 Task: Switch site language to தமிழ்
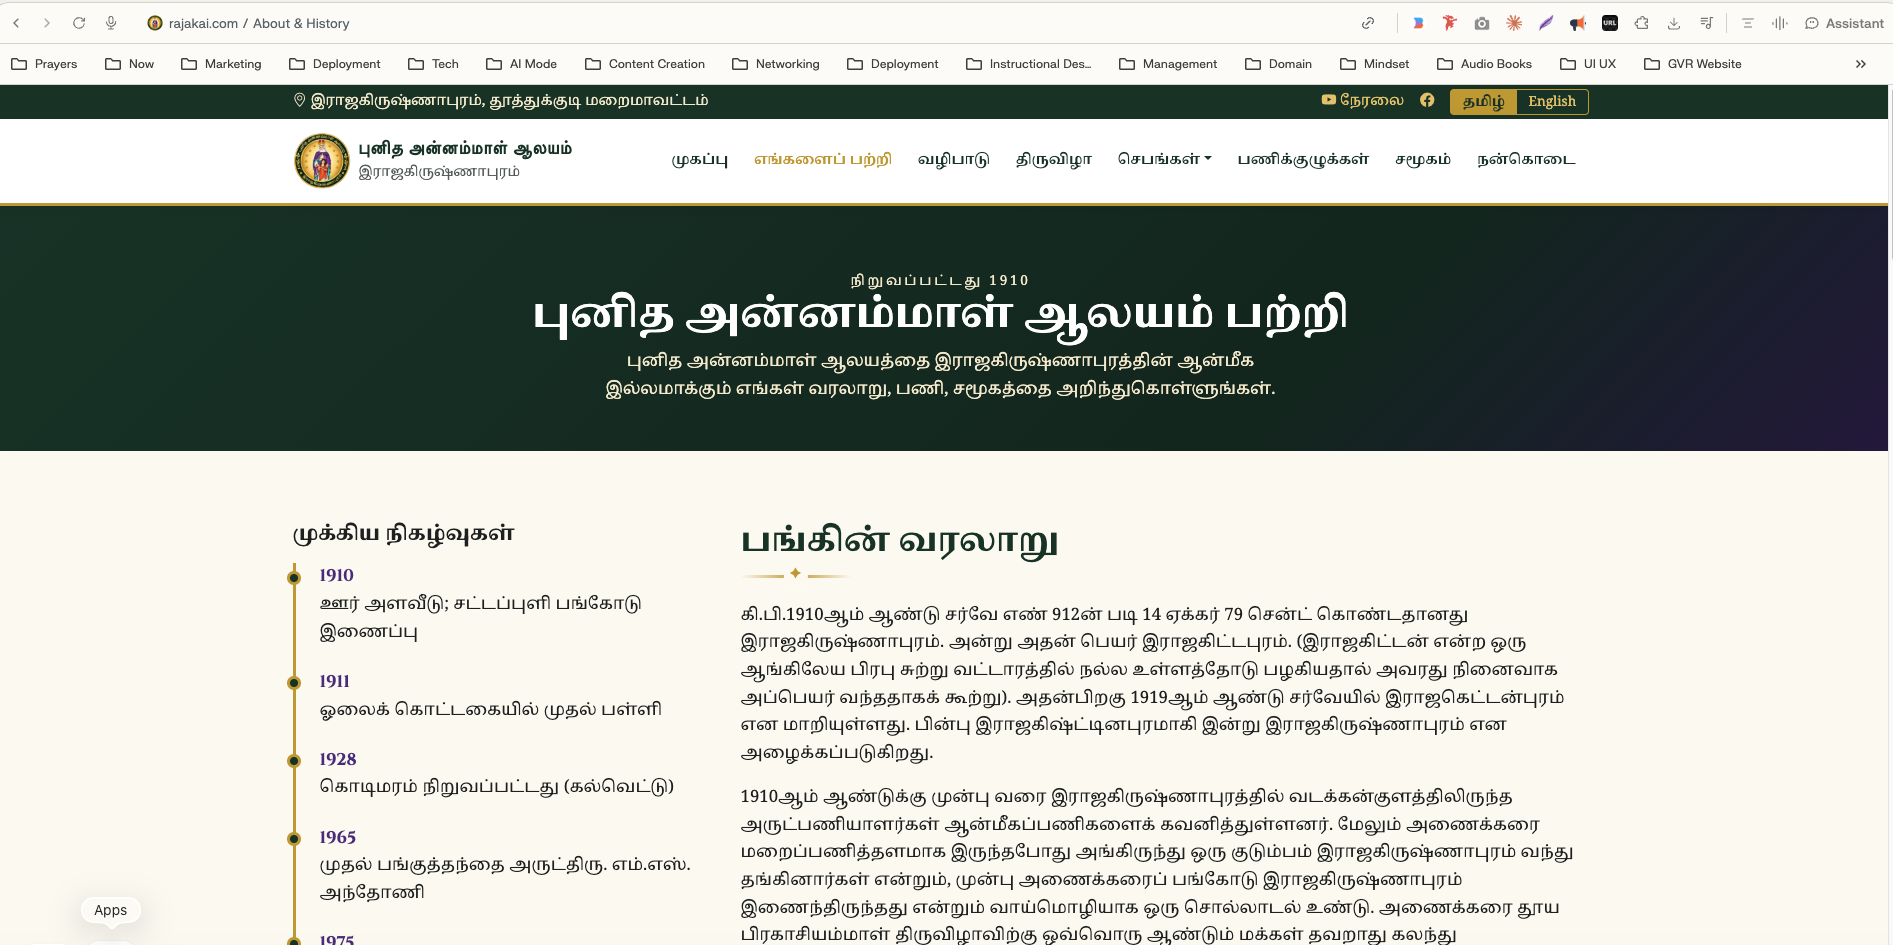pos(1484,101)
